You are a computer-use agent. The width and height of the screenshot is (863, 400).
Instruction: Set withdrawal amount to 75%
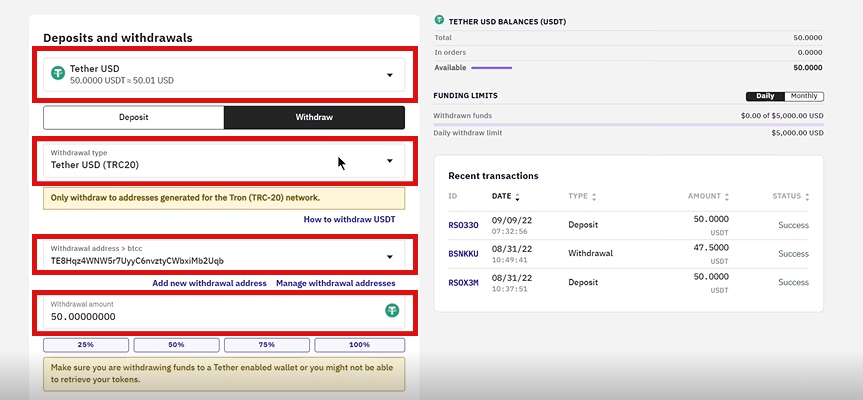coord(266,345)
